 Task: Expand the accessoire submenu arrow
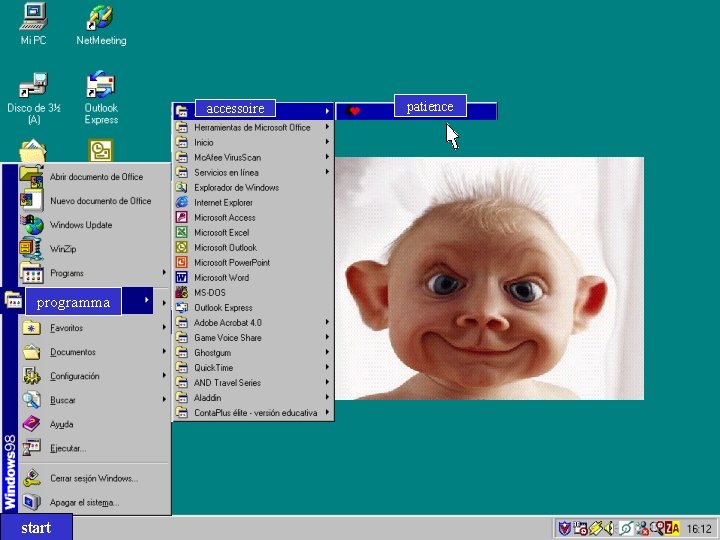tap(327, 111)
